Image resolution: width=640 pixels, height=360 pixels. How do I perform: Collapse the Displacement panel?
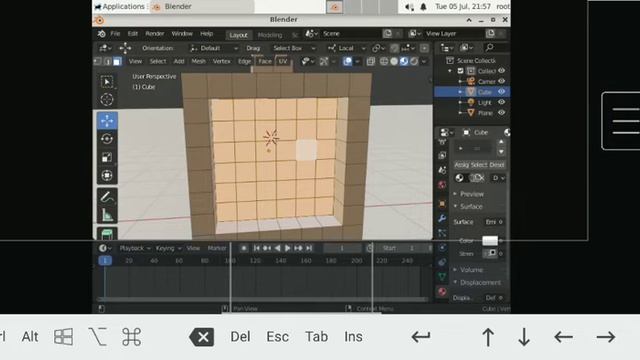(x=480, y=282)
